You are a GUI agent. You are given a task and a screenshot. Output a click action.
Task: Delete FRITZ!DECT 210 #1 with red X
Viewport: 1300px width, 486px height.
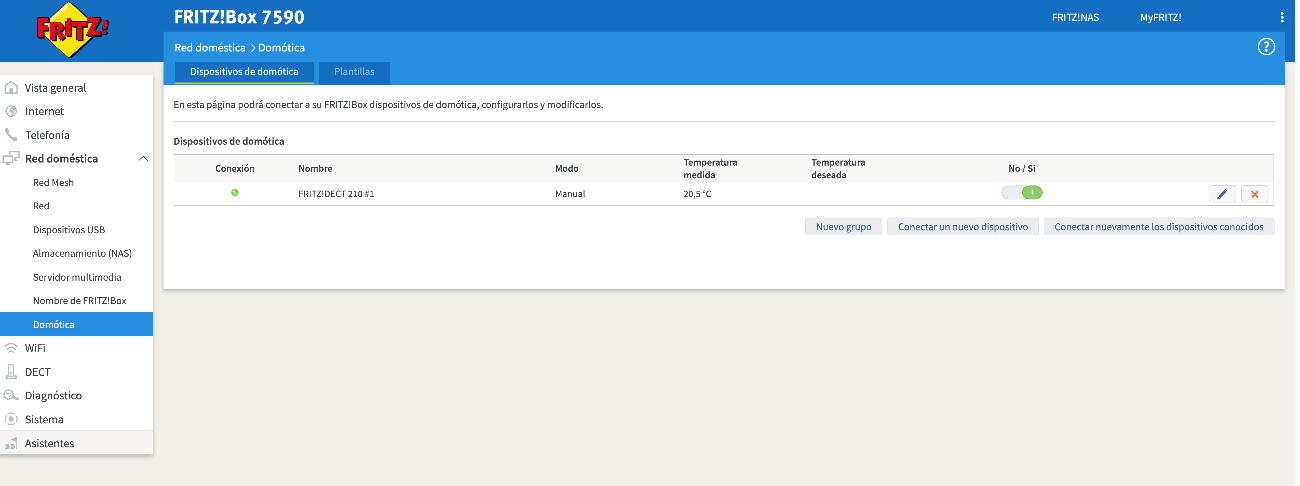coord(1255,194)
